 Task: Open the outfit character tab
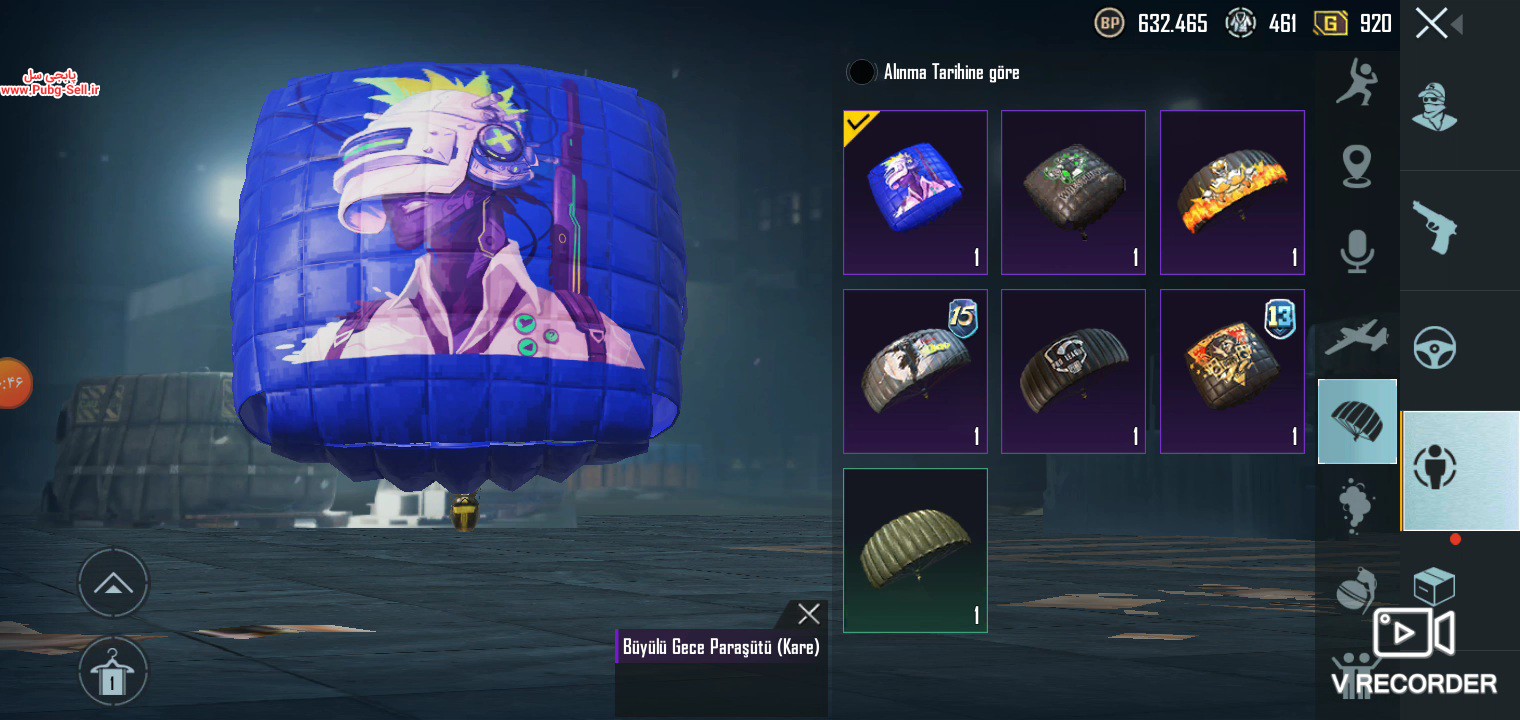pyautogui.click(x=1434, y=107)
